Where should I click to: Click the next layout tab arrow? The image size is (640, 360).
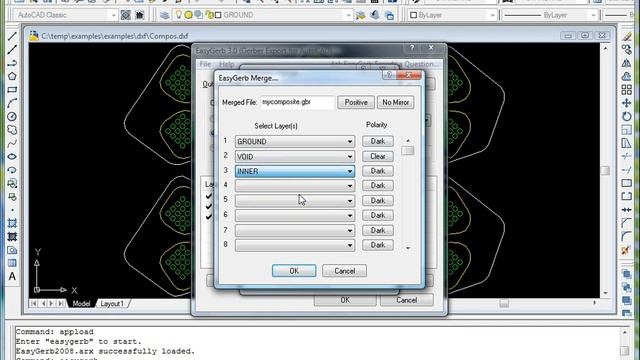tap(51, 304)
